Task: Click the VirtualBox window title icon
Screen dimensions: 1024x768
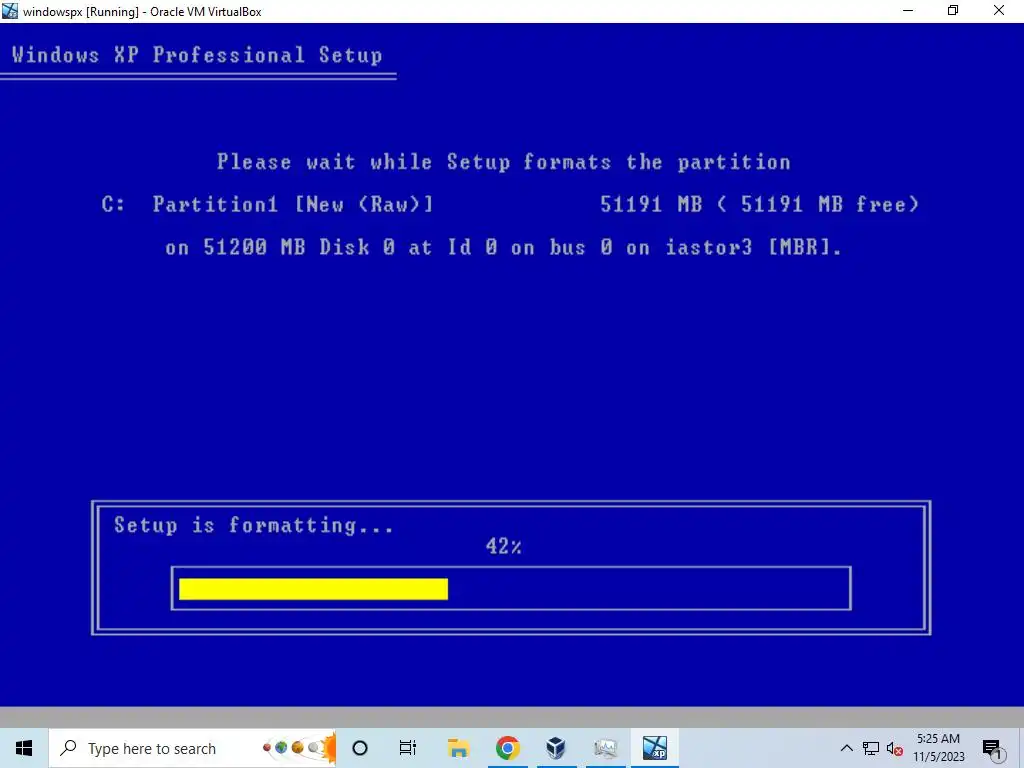Action: [10, 10]
